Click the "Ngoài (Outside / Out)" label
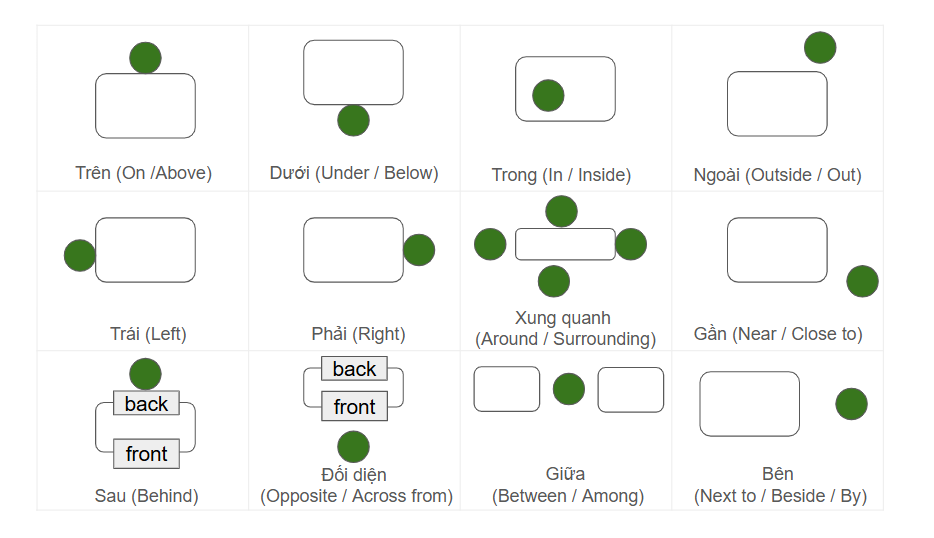 pos(777,175)
